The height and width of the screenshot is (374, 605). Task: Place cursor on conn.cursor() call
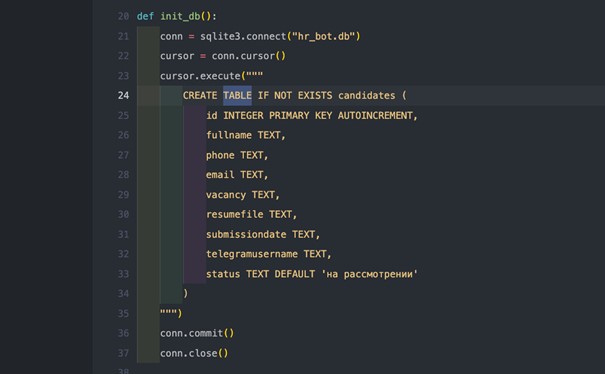(249, 56)
